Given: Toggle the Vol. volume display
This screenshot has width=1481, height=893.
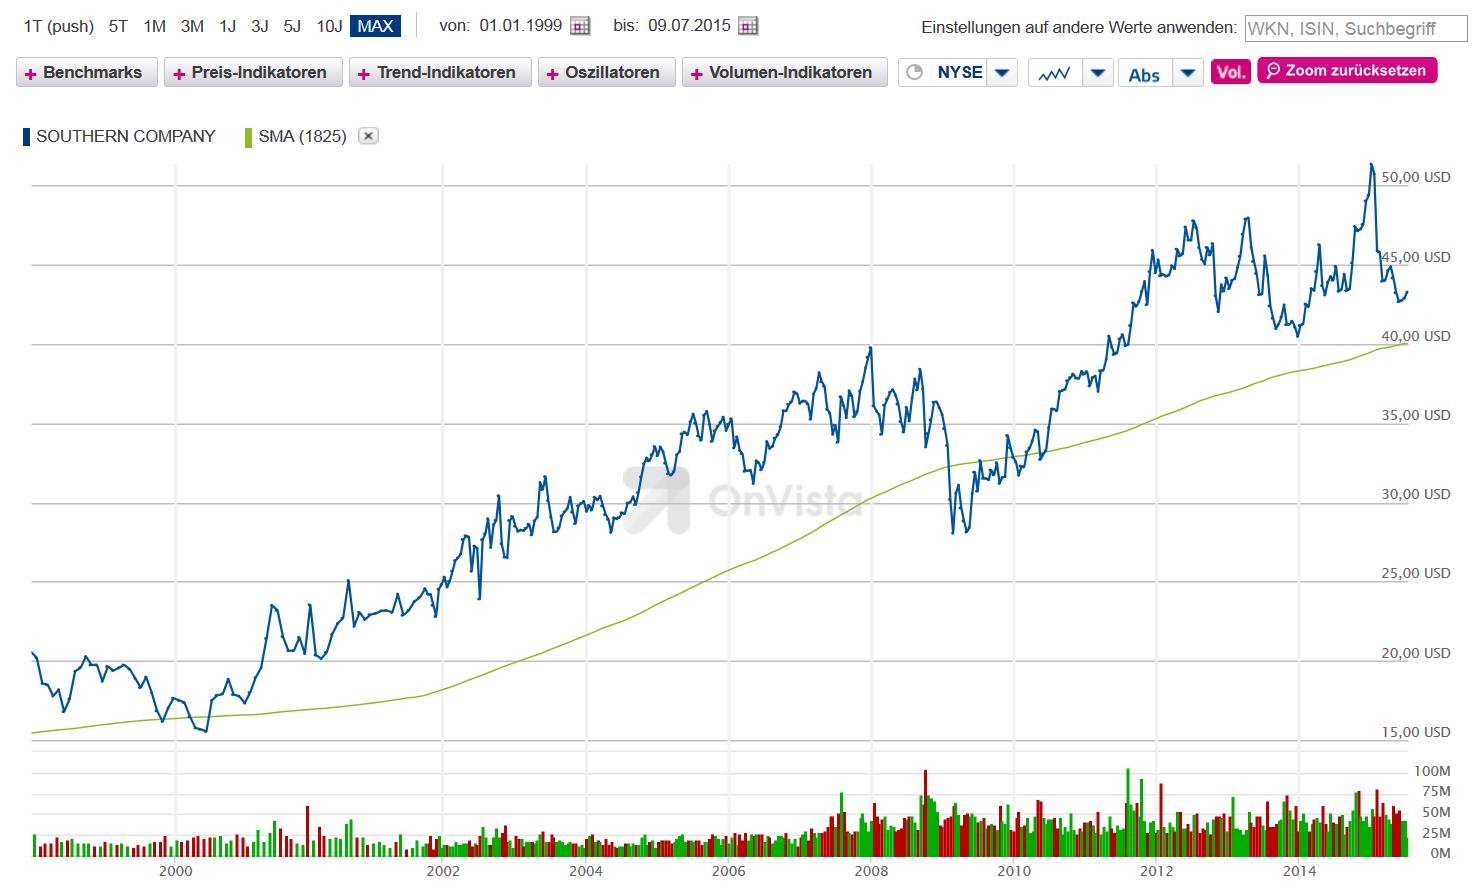Looking at the screenshot, I should tap(1231, 72).
